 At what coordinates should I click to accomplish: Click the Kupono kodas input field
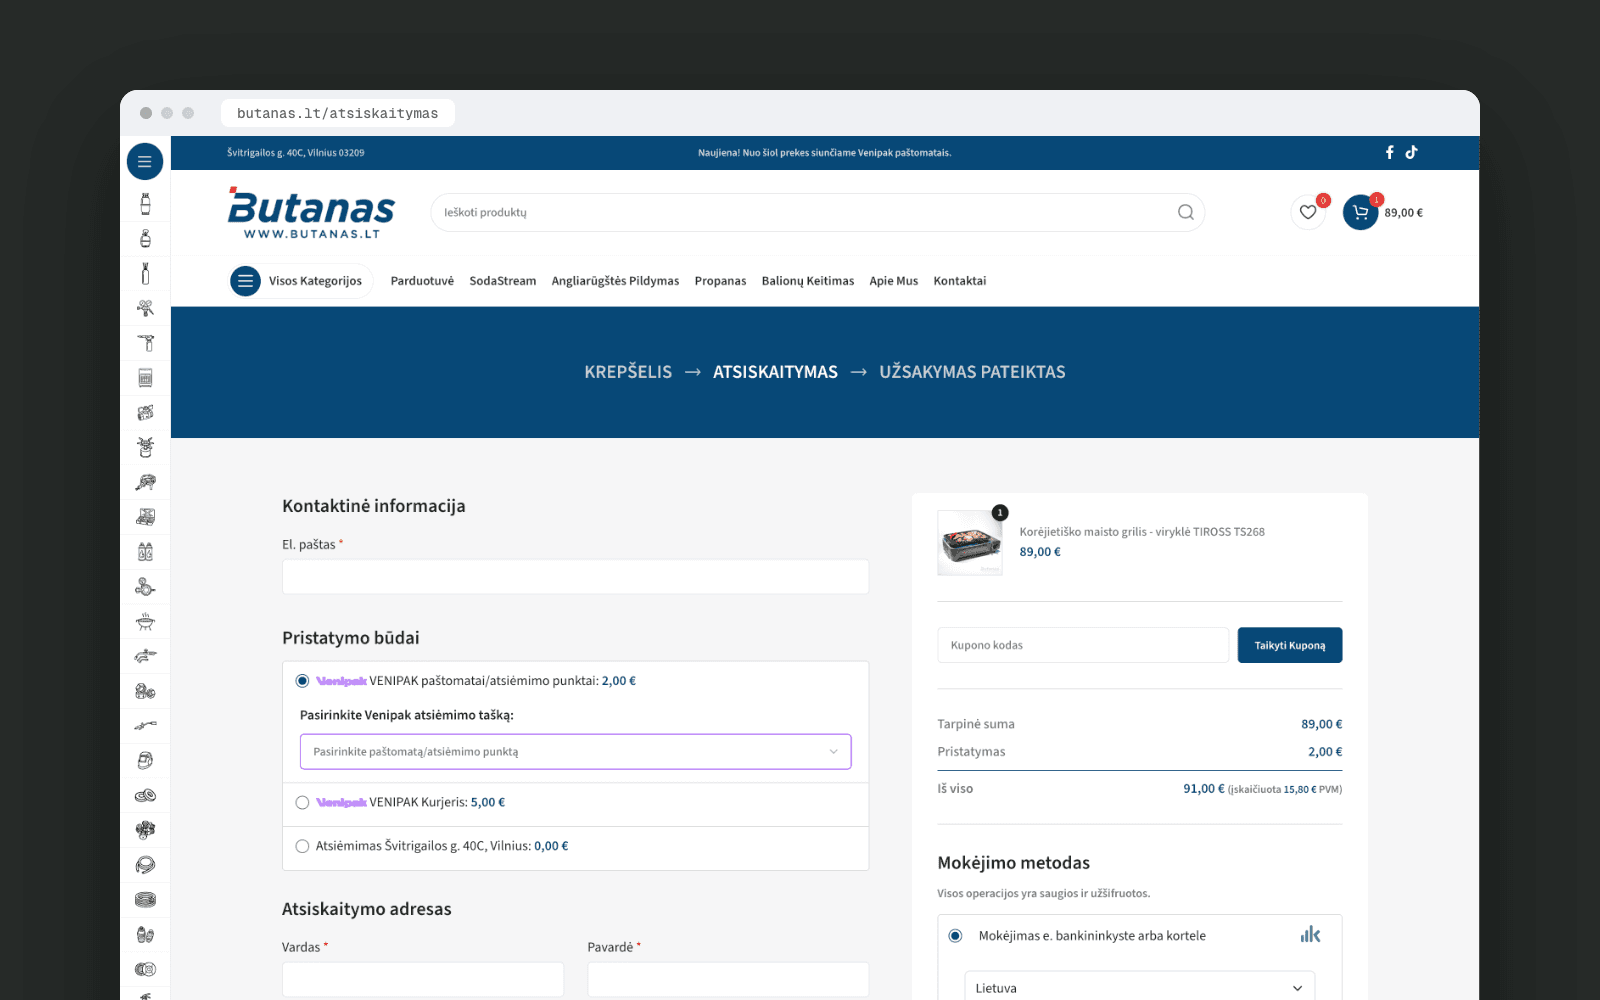1083,645
